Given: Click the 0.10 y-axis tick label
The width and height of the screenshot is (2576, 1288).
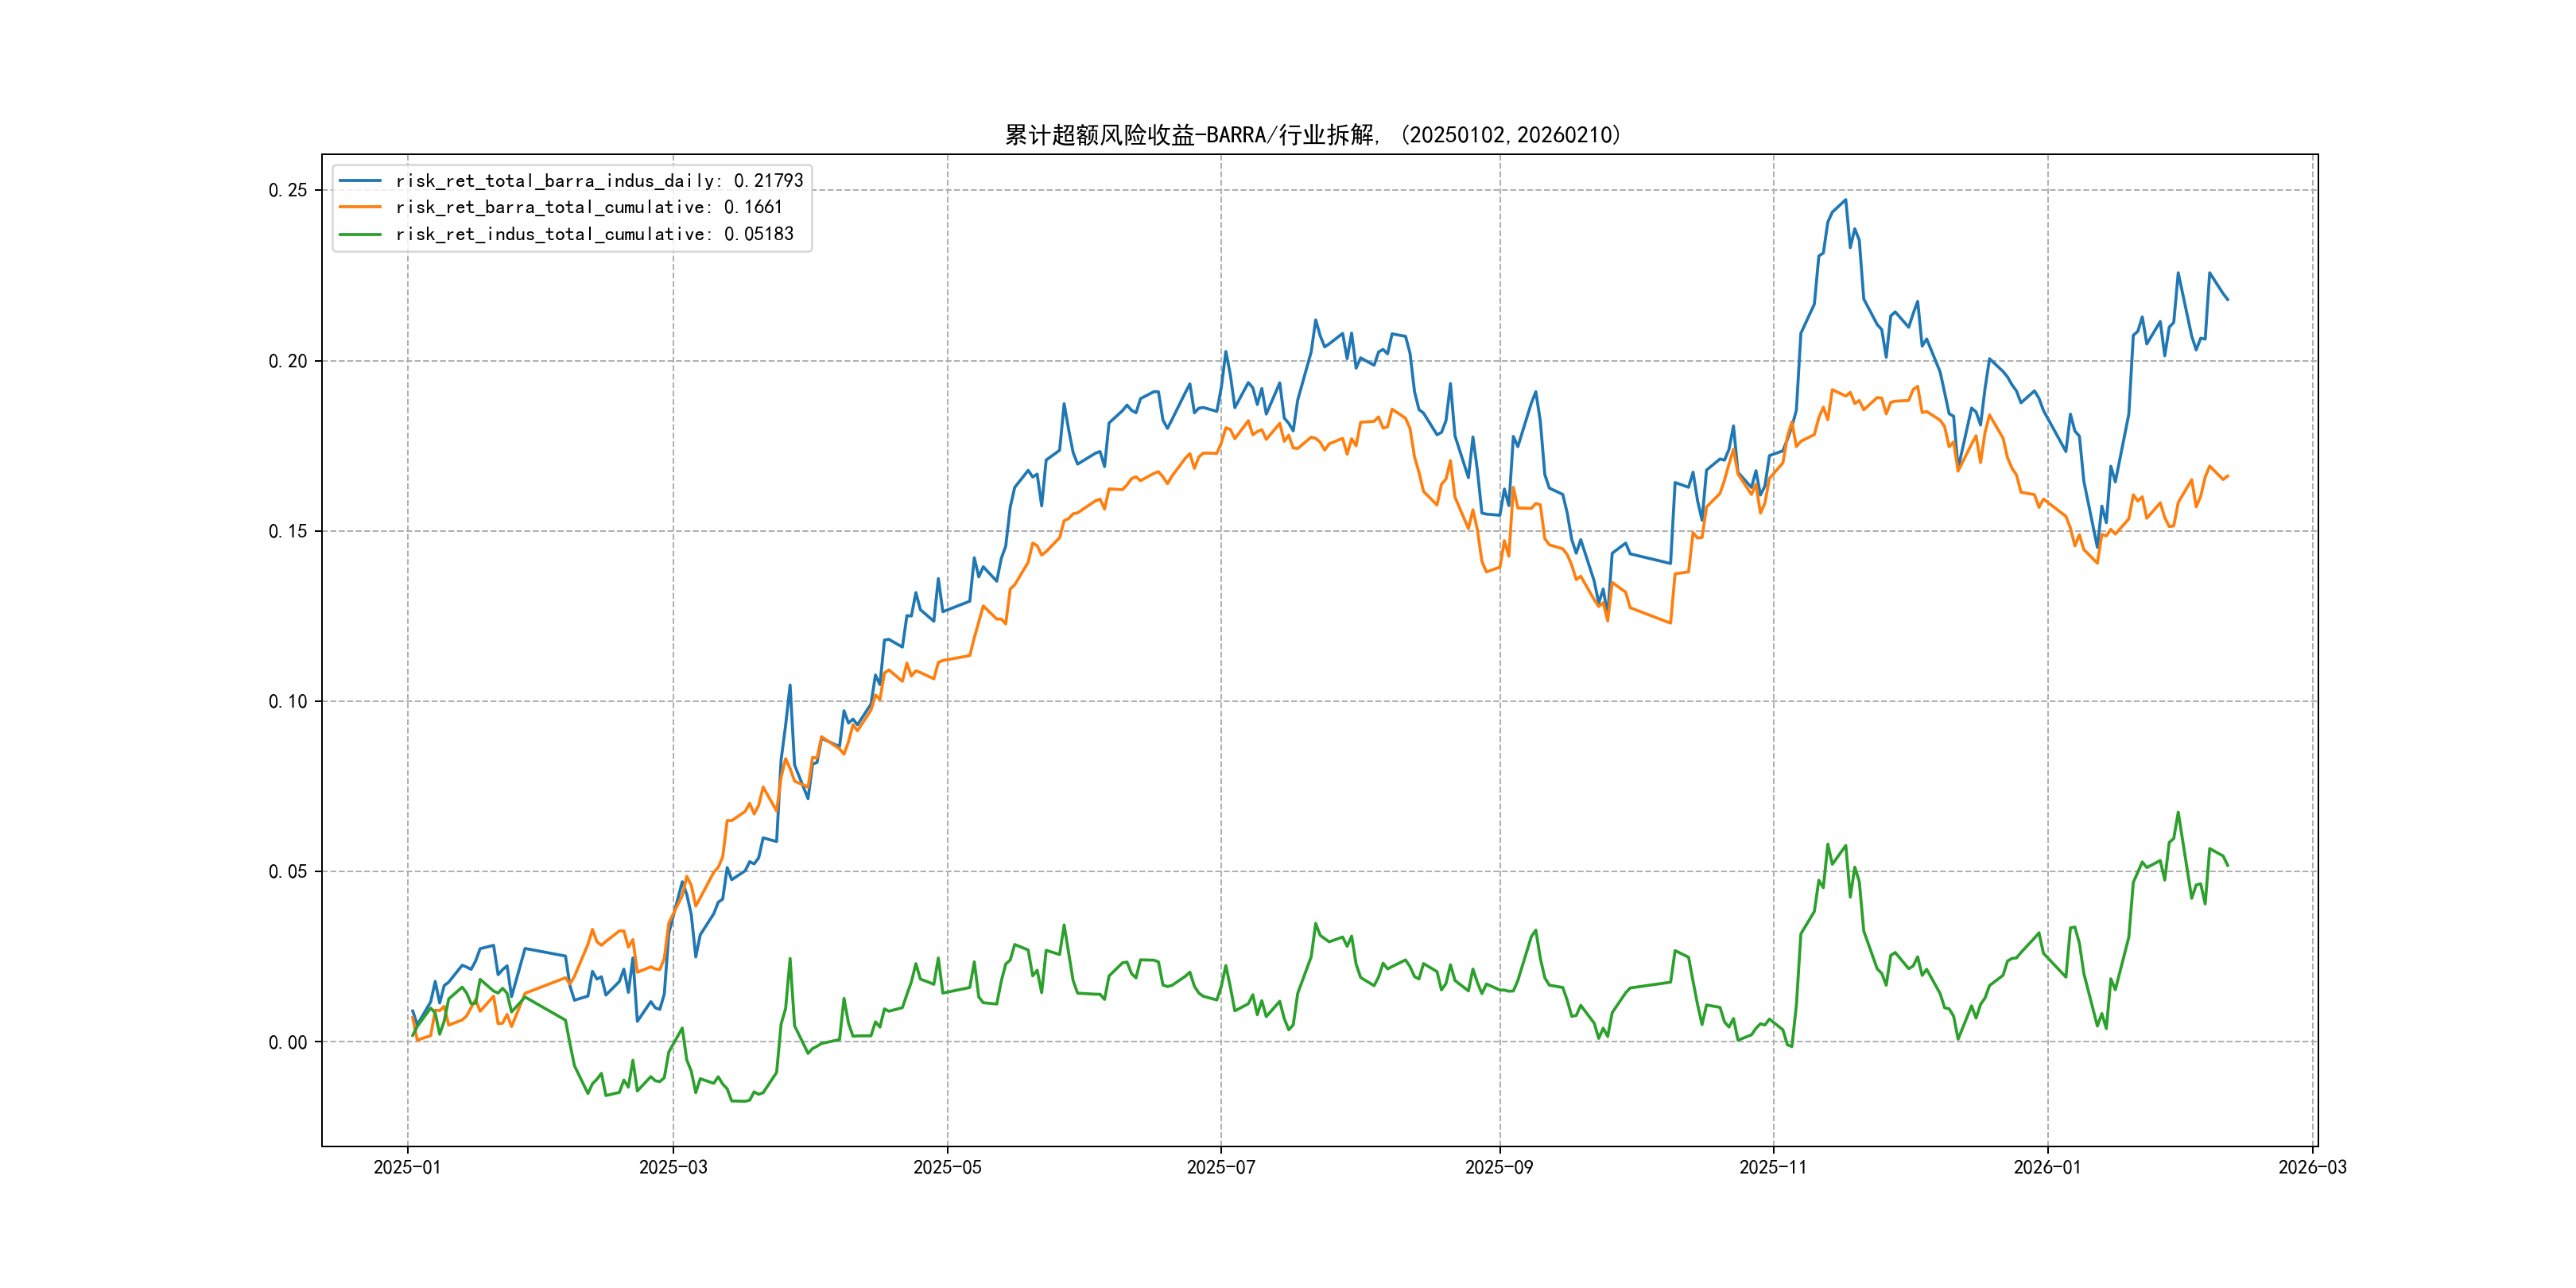Looking at the screenshot, I should pos(288,701).
